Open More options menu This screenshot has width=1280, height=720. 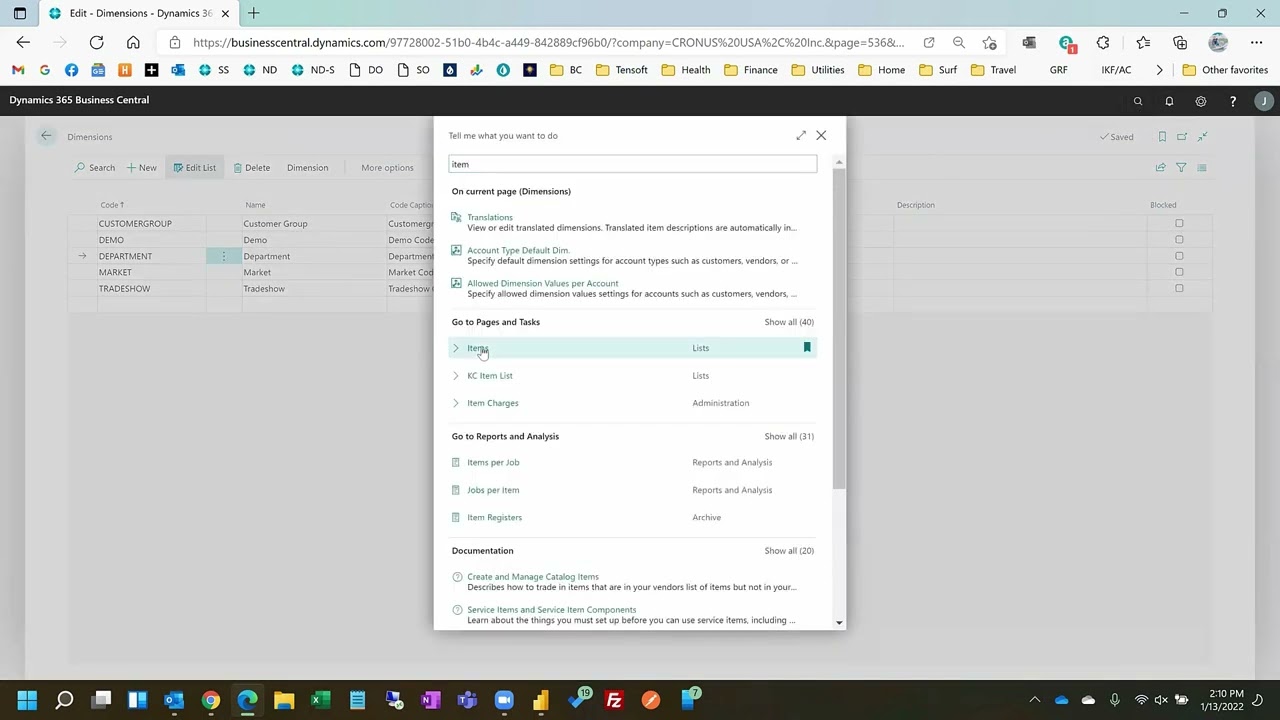coord(387,168)
